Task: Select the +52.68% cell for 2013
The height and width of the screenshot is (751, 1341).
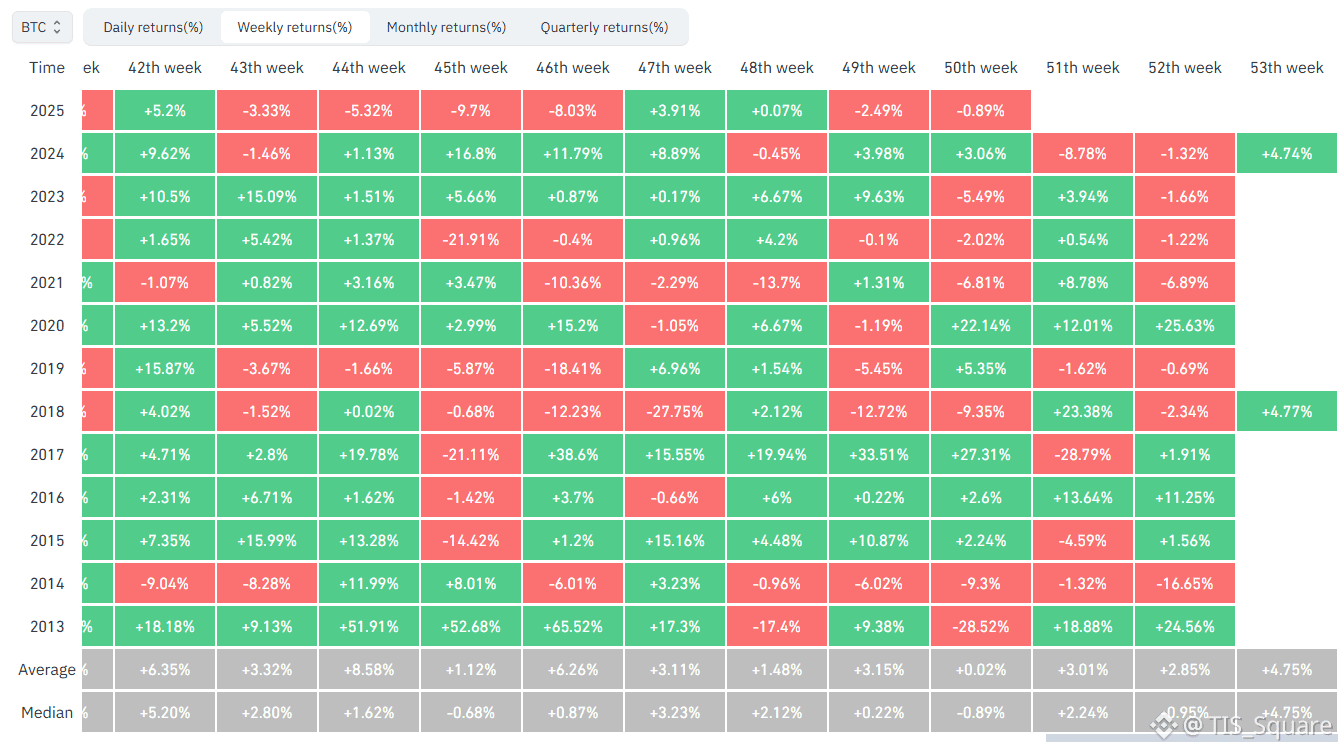Action: pos(470,626)
